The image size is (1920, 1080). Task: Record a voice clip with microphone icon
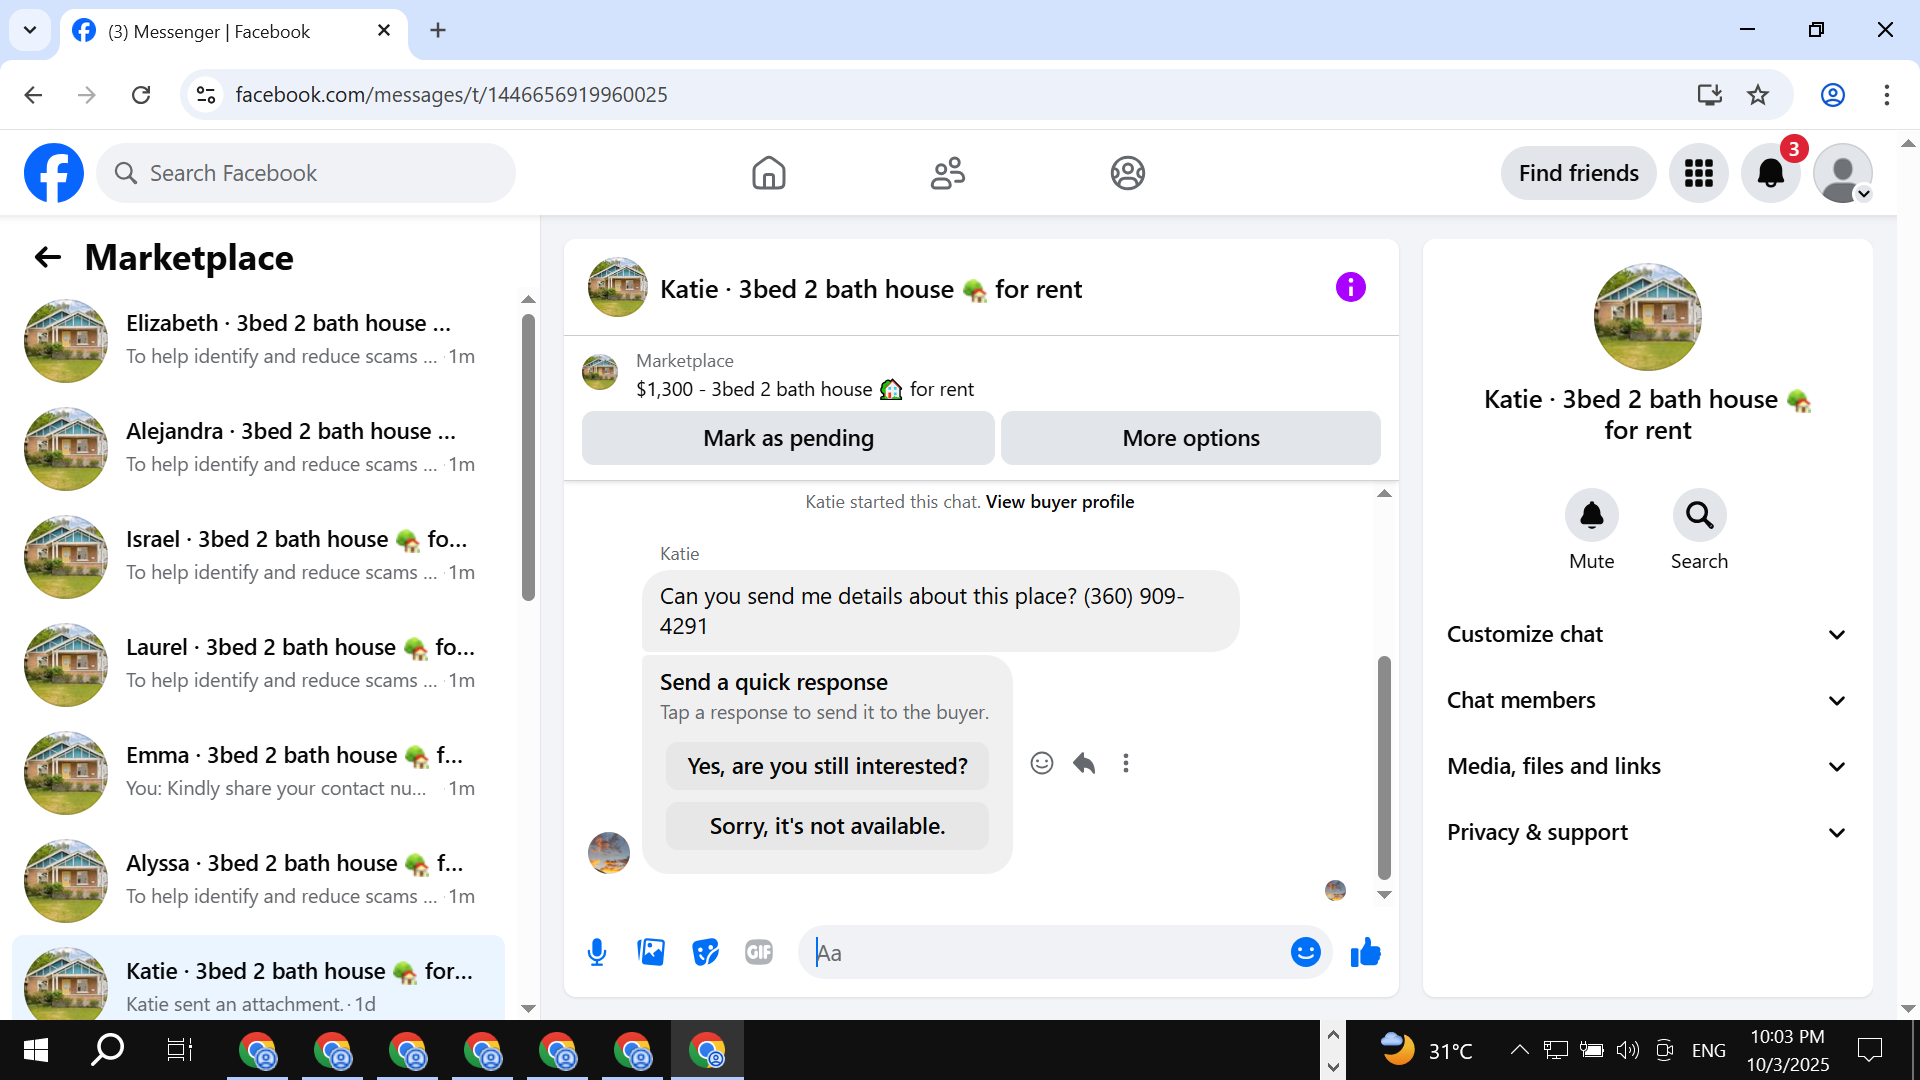(597, 952)
